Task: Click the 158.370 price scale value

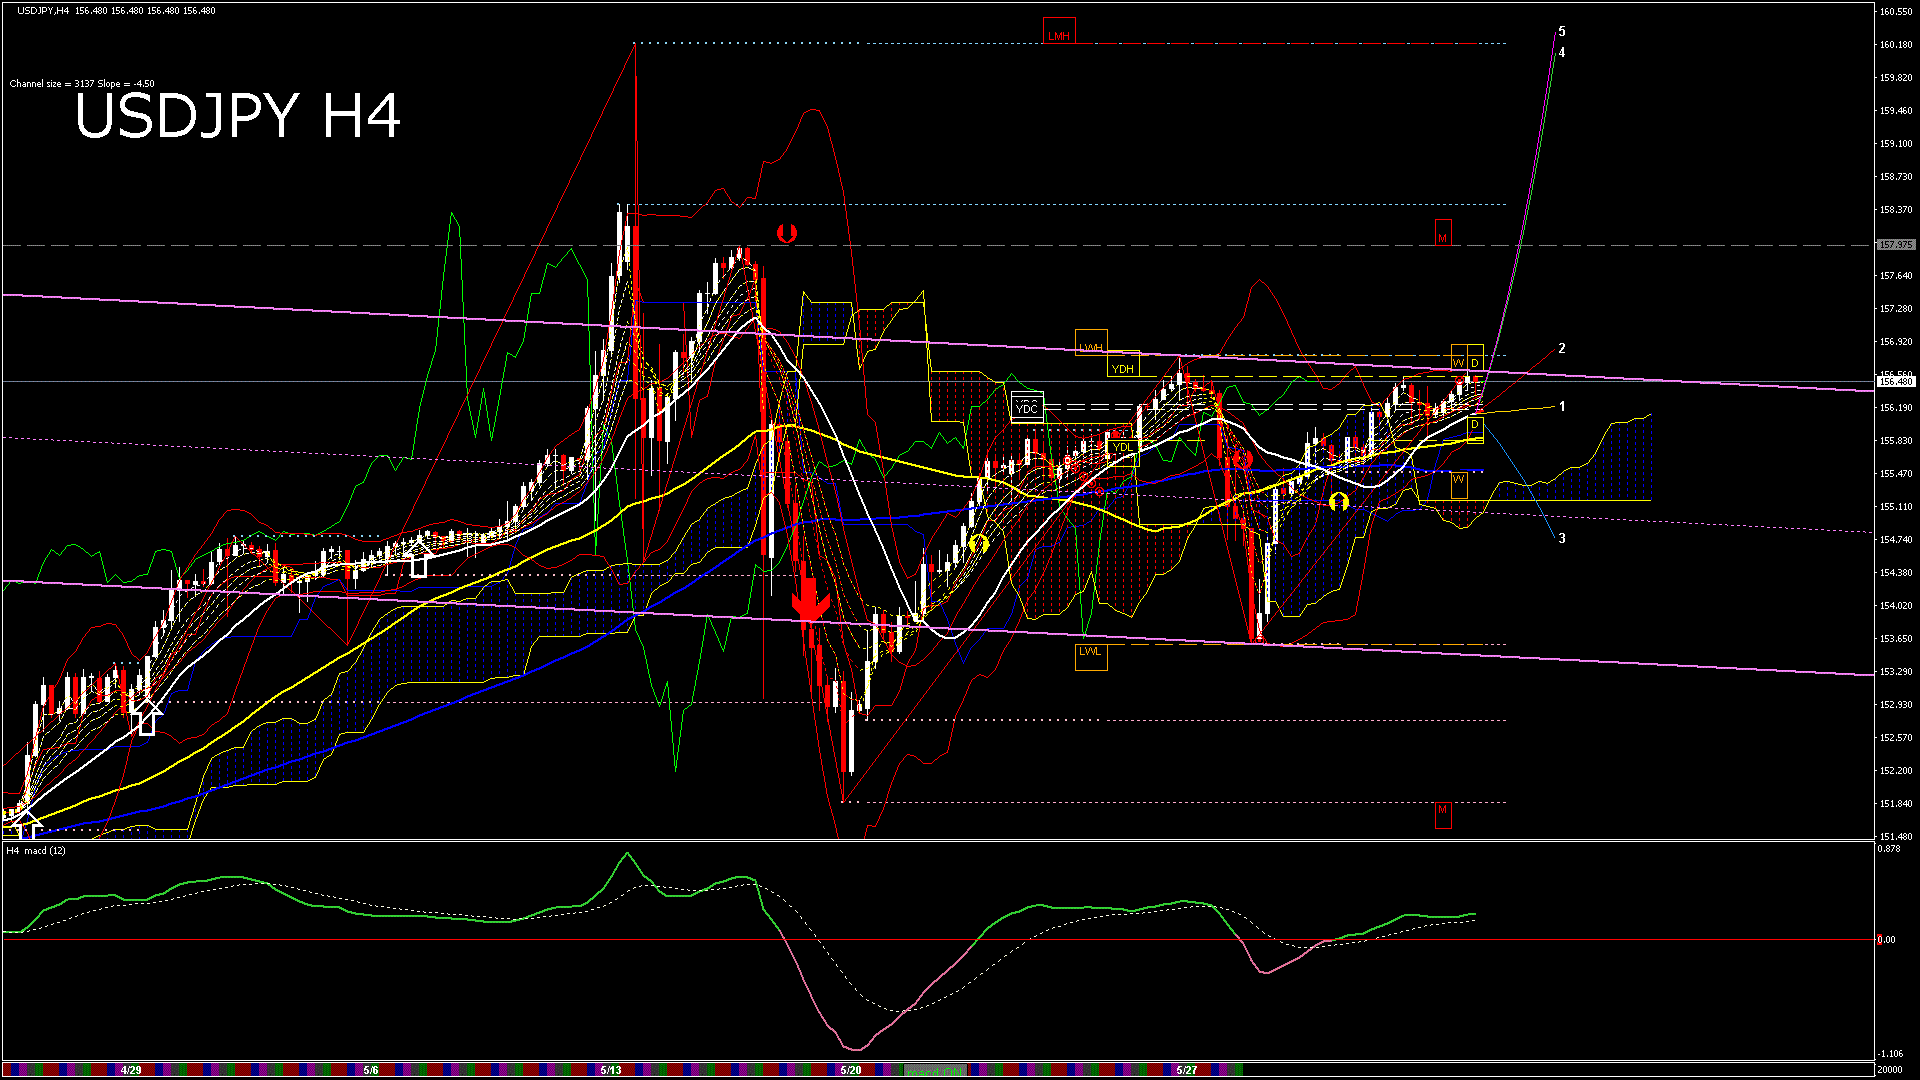Action: click(x=1896, y=210)
